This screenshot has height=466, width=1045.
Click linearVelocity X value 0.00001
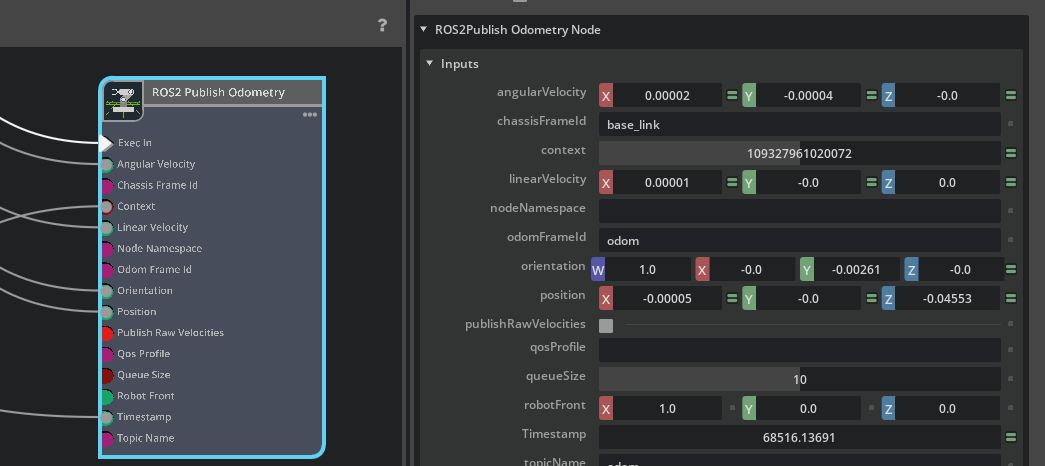(x=667, y=183)
